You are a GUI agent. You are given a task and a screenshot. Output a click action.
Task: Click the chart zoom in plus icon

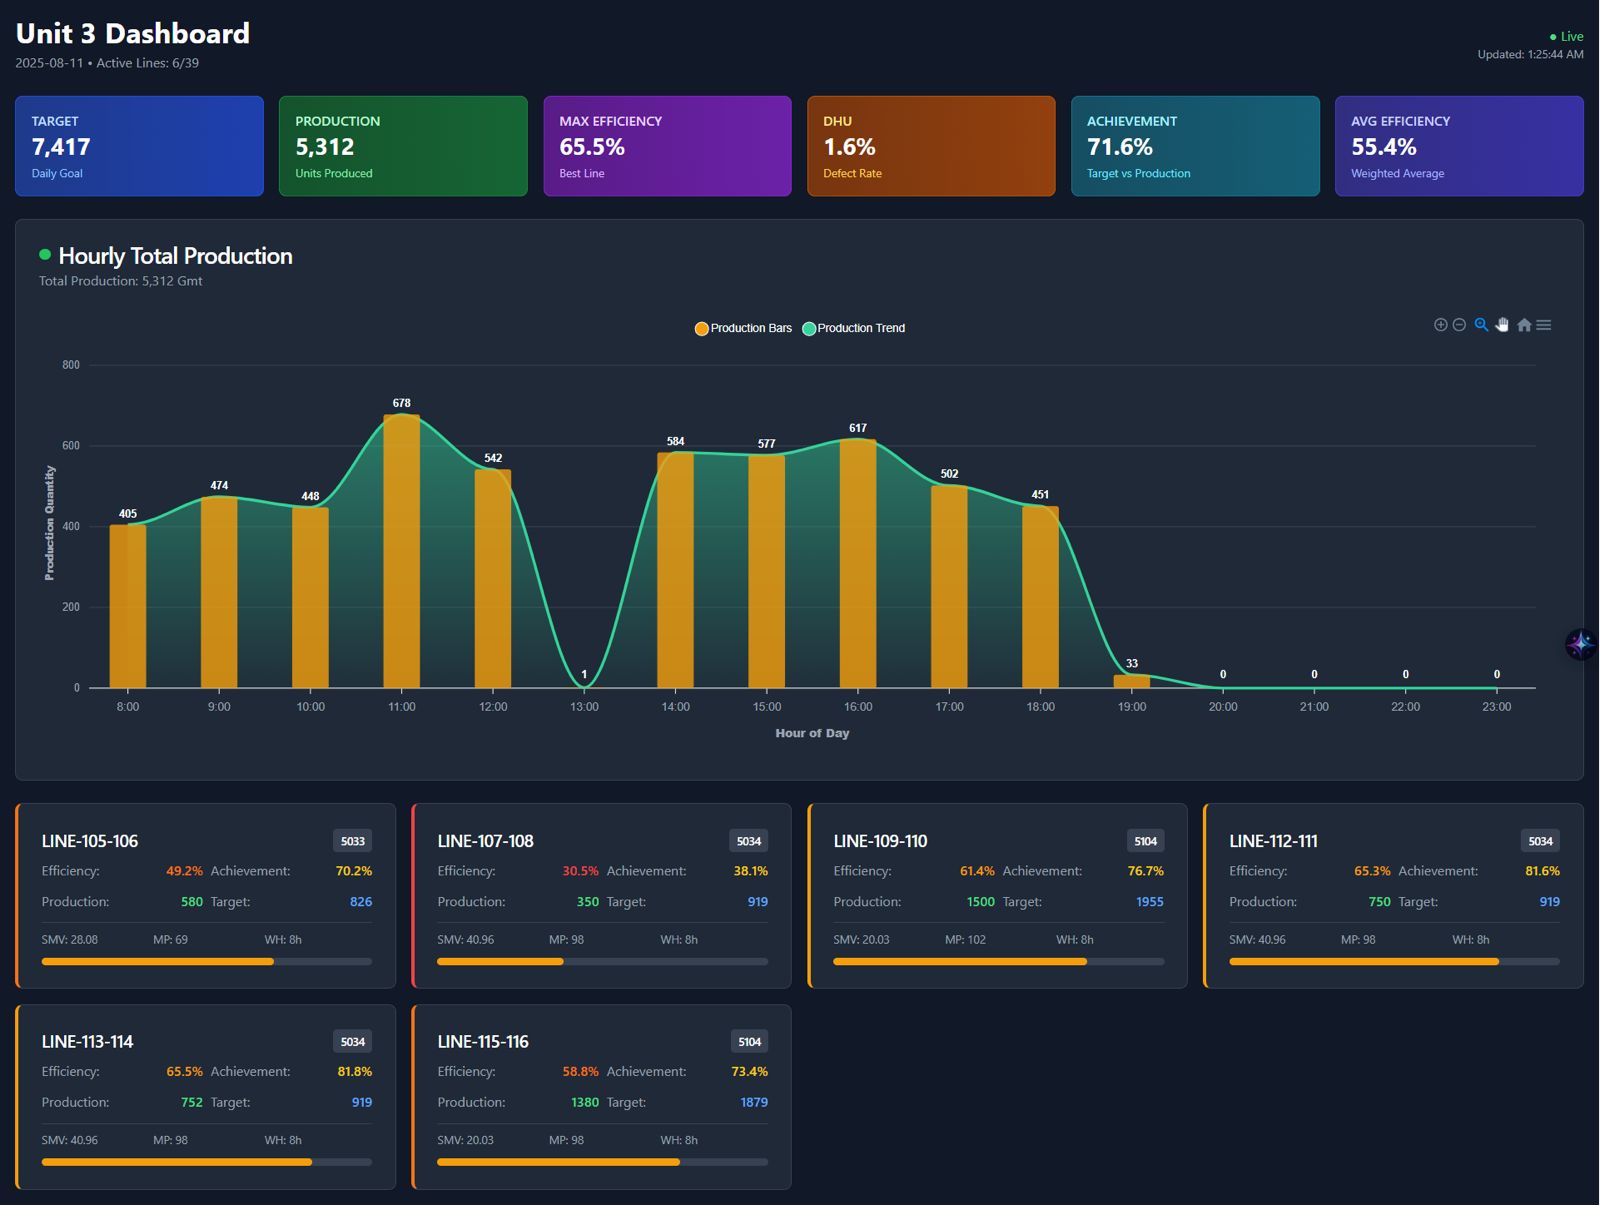point(1440,325)
